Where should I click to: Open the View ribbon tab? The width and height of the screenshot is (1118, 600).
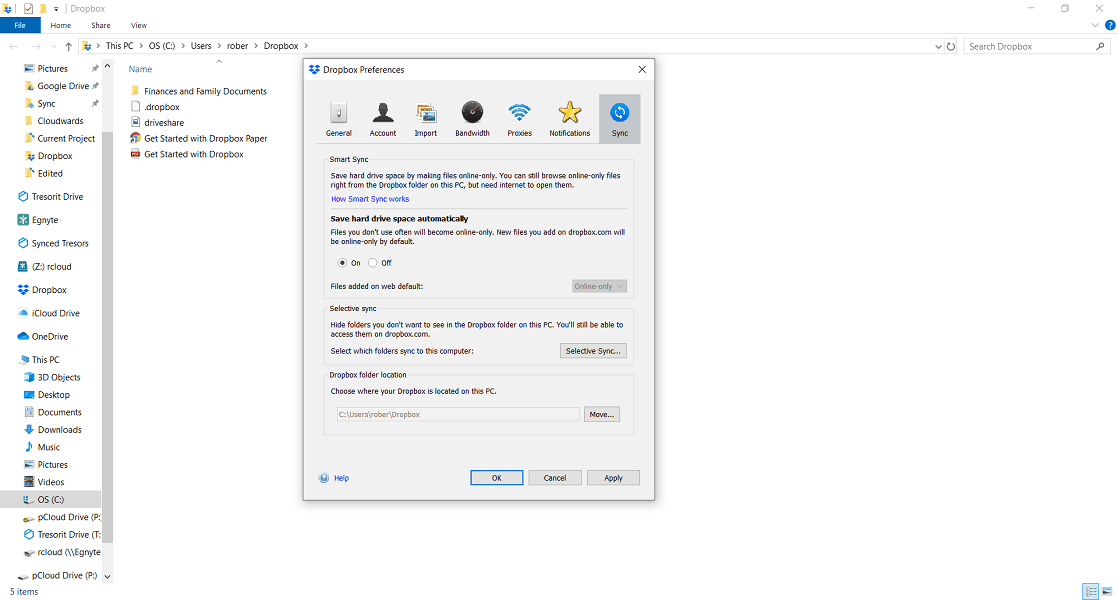[x=139, y=26]
